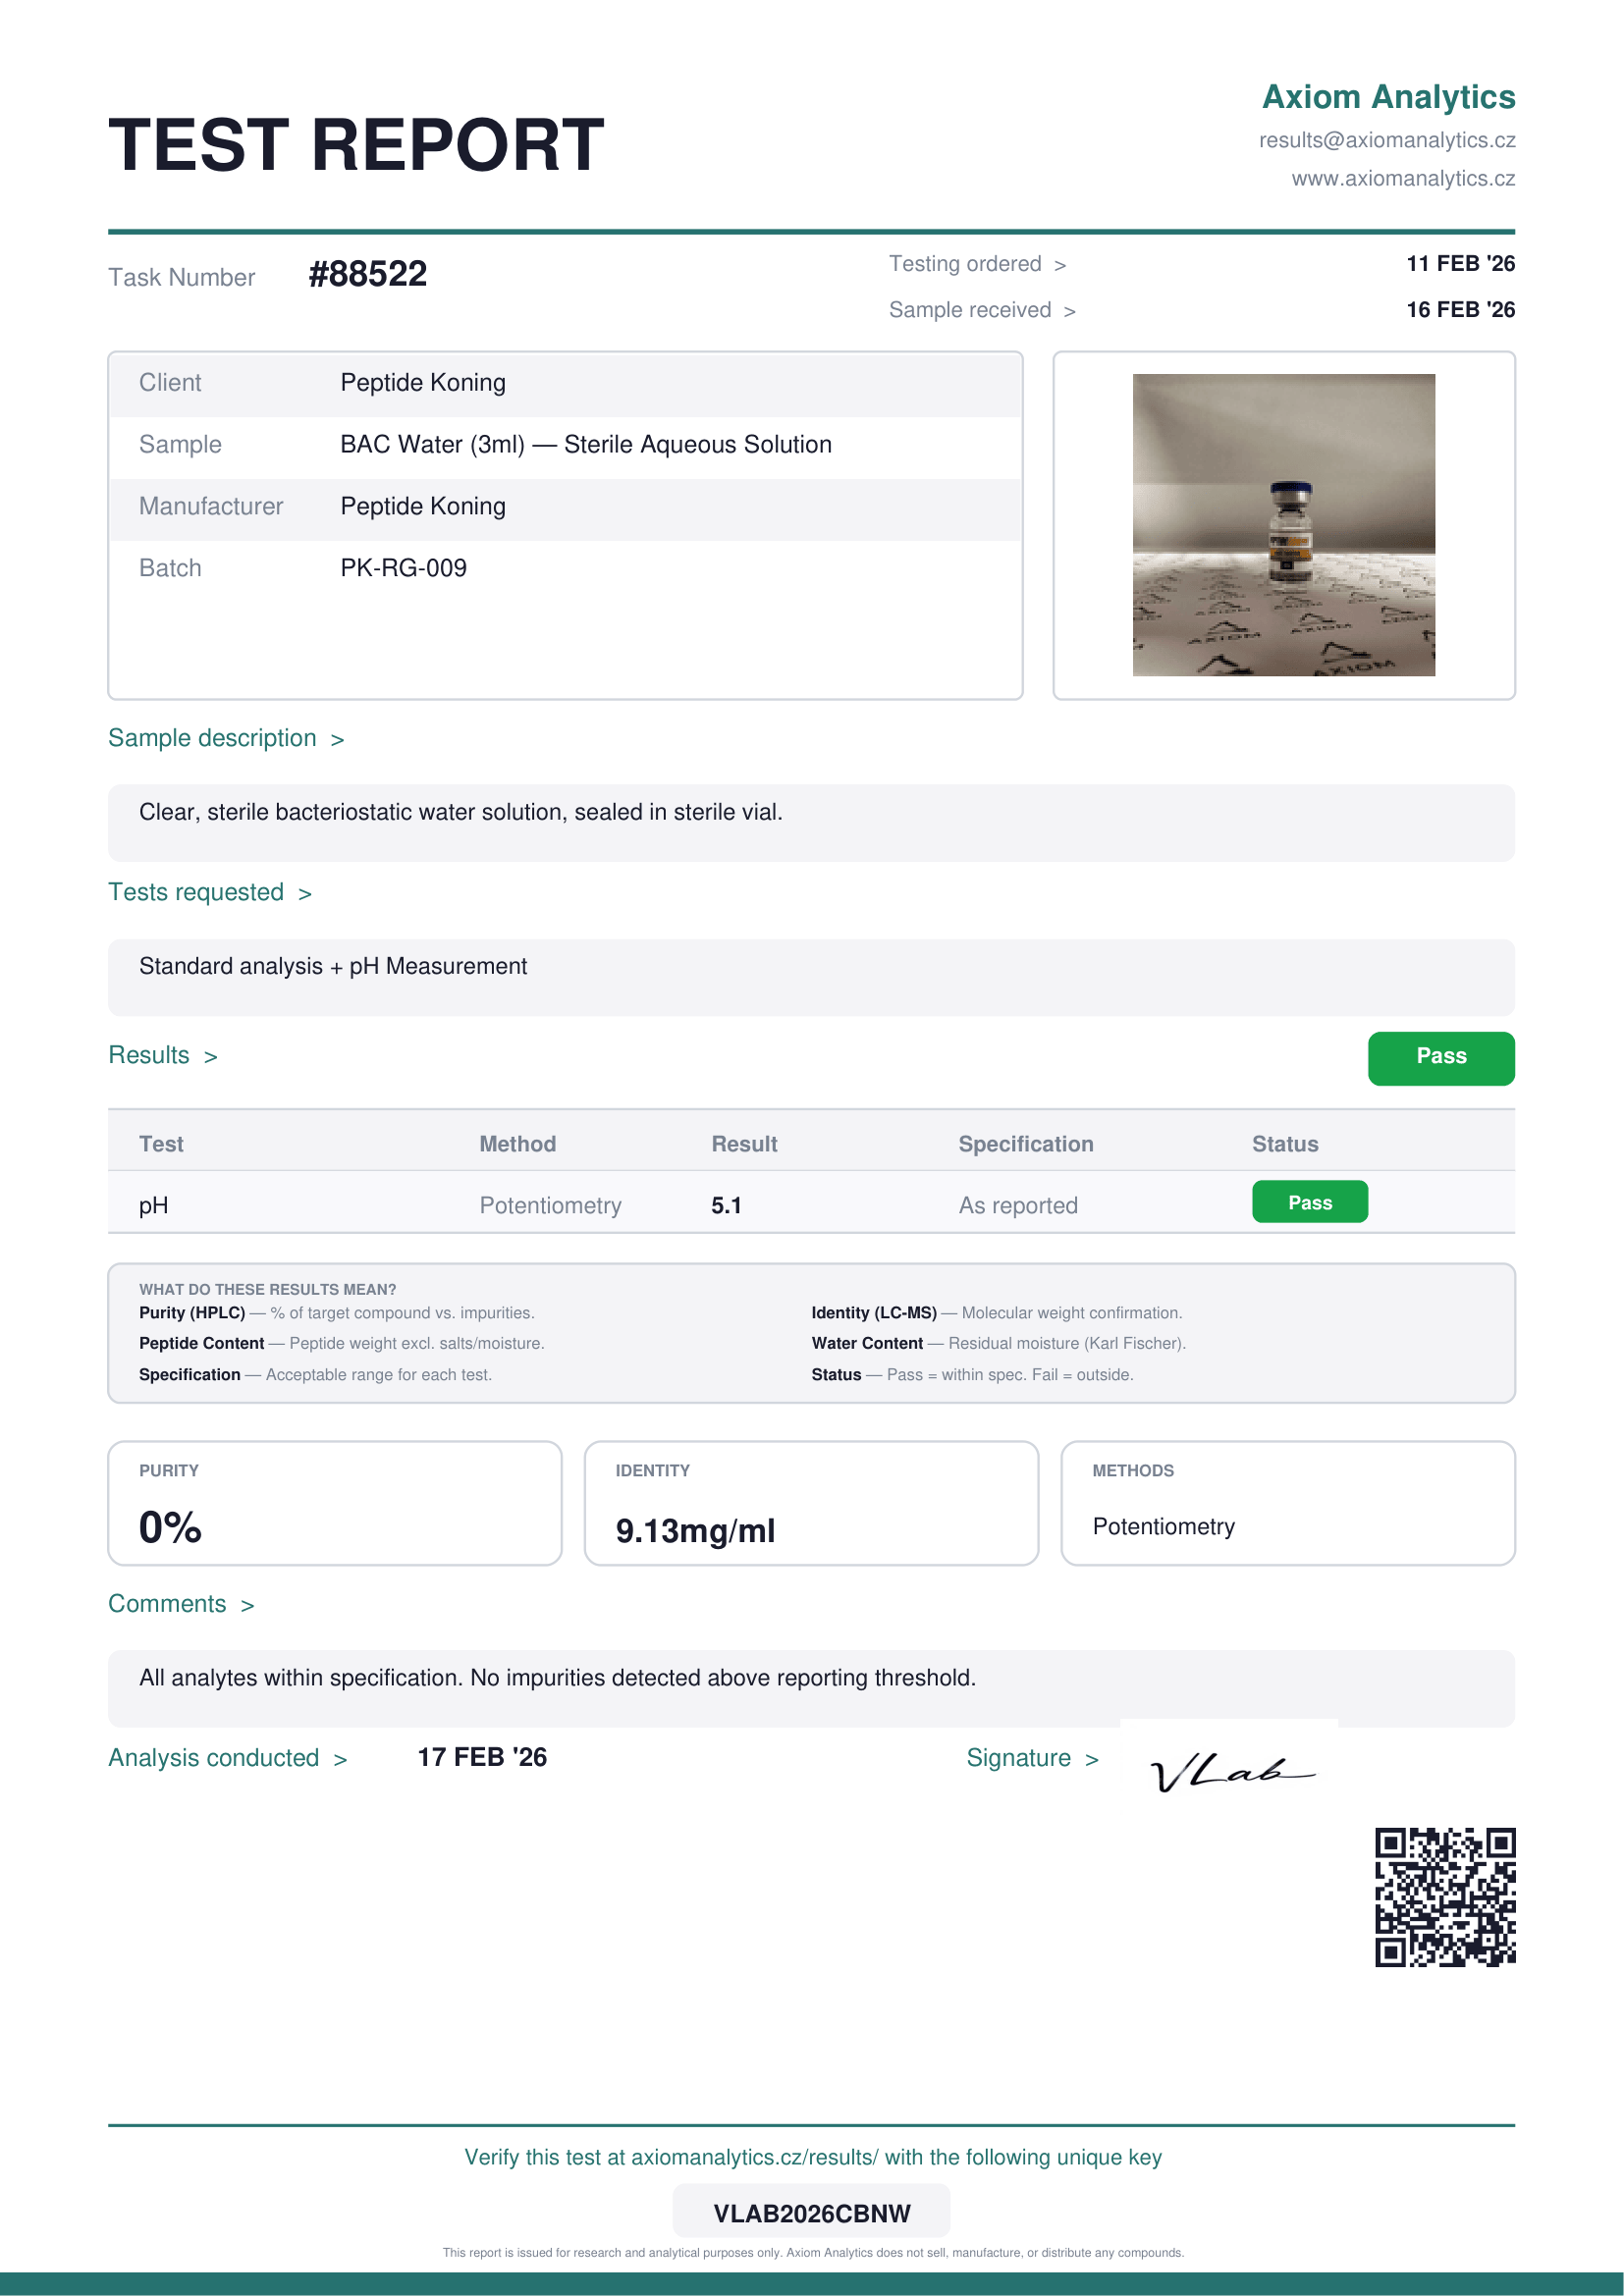Expand the Tests requested section chevron
The width and height of the screenshot is (1624, 2296).
tap(305, 894)
